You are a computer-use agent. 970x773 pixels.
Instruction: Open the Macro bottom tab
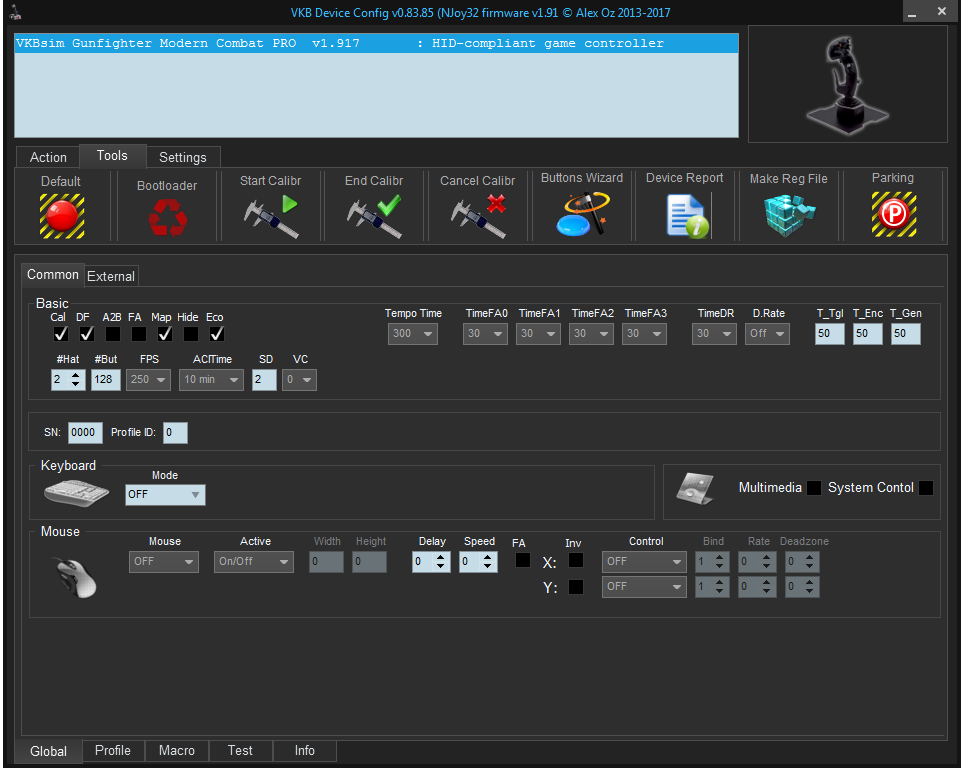[x=177, y=751]
